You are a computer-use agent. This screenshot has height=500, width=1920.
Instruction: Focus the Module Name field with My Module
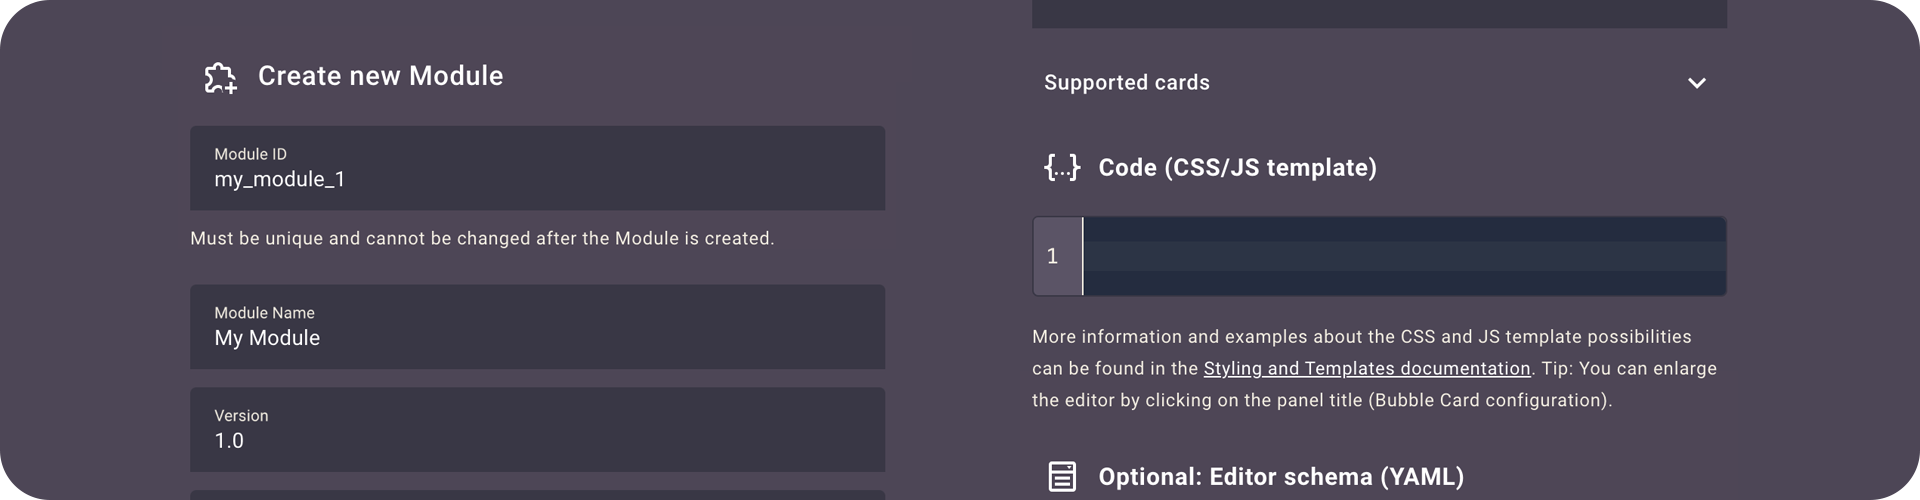click(537, 327)
